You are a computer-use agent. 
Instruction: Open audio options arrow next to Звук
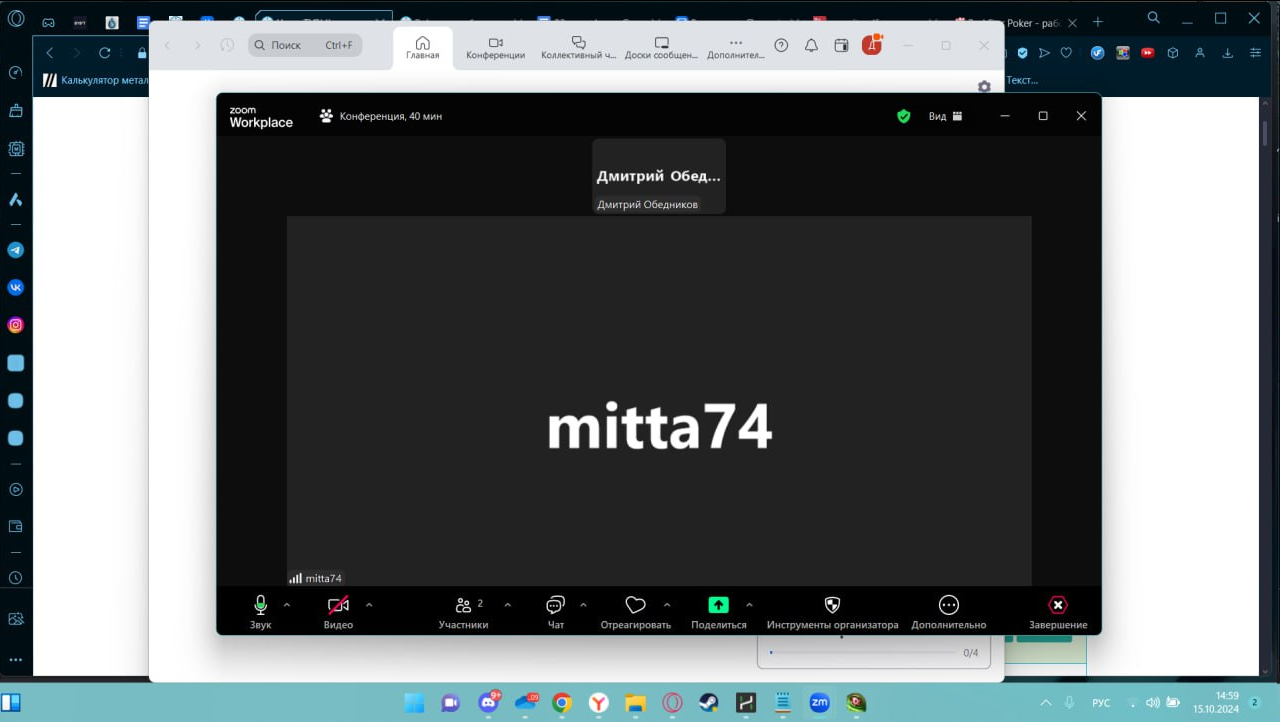click(x=287, y=605)
